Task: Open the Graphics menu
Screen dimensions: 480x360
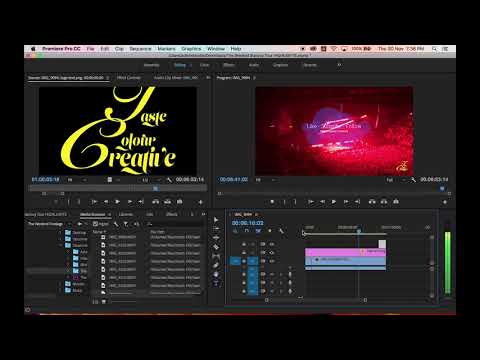Action: 191,49
